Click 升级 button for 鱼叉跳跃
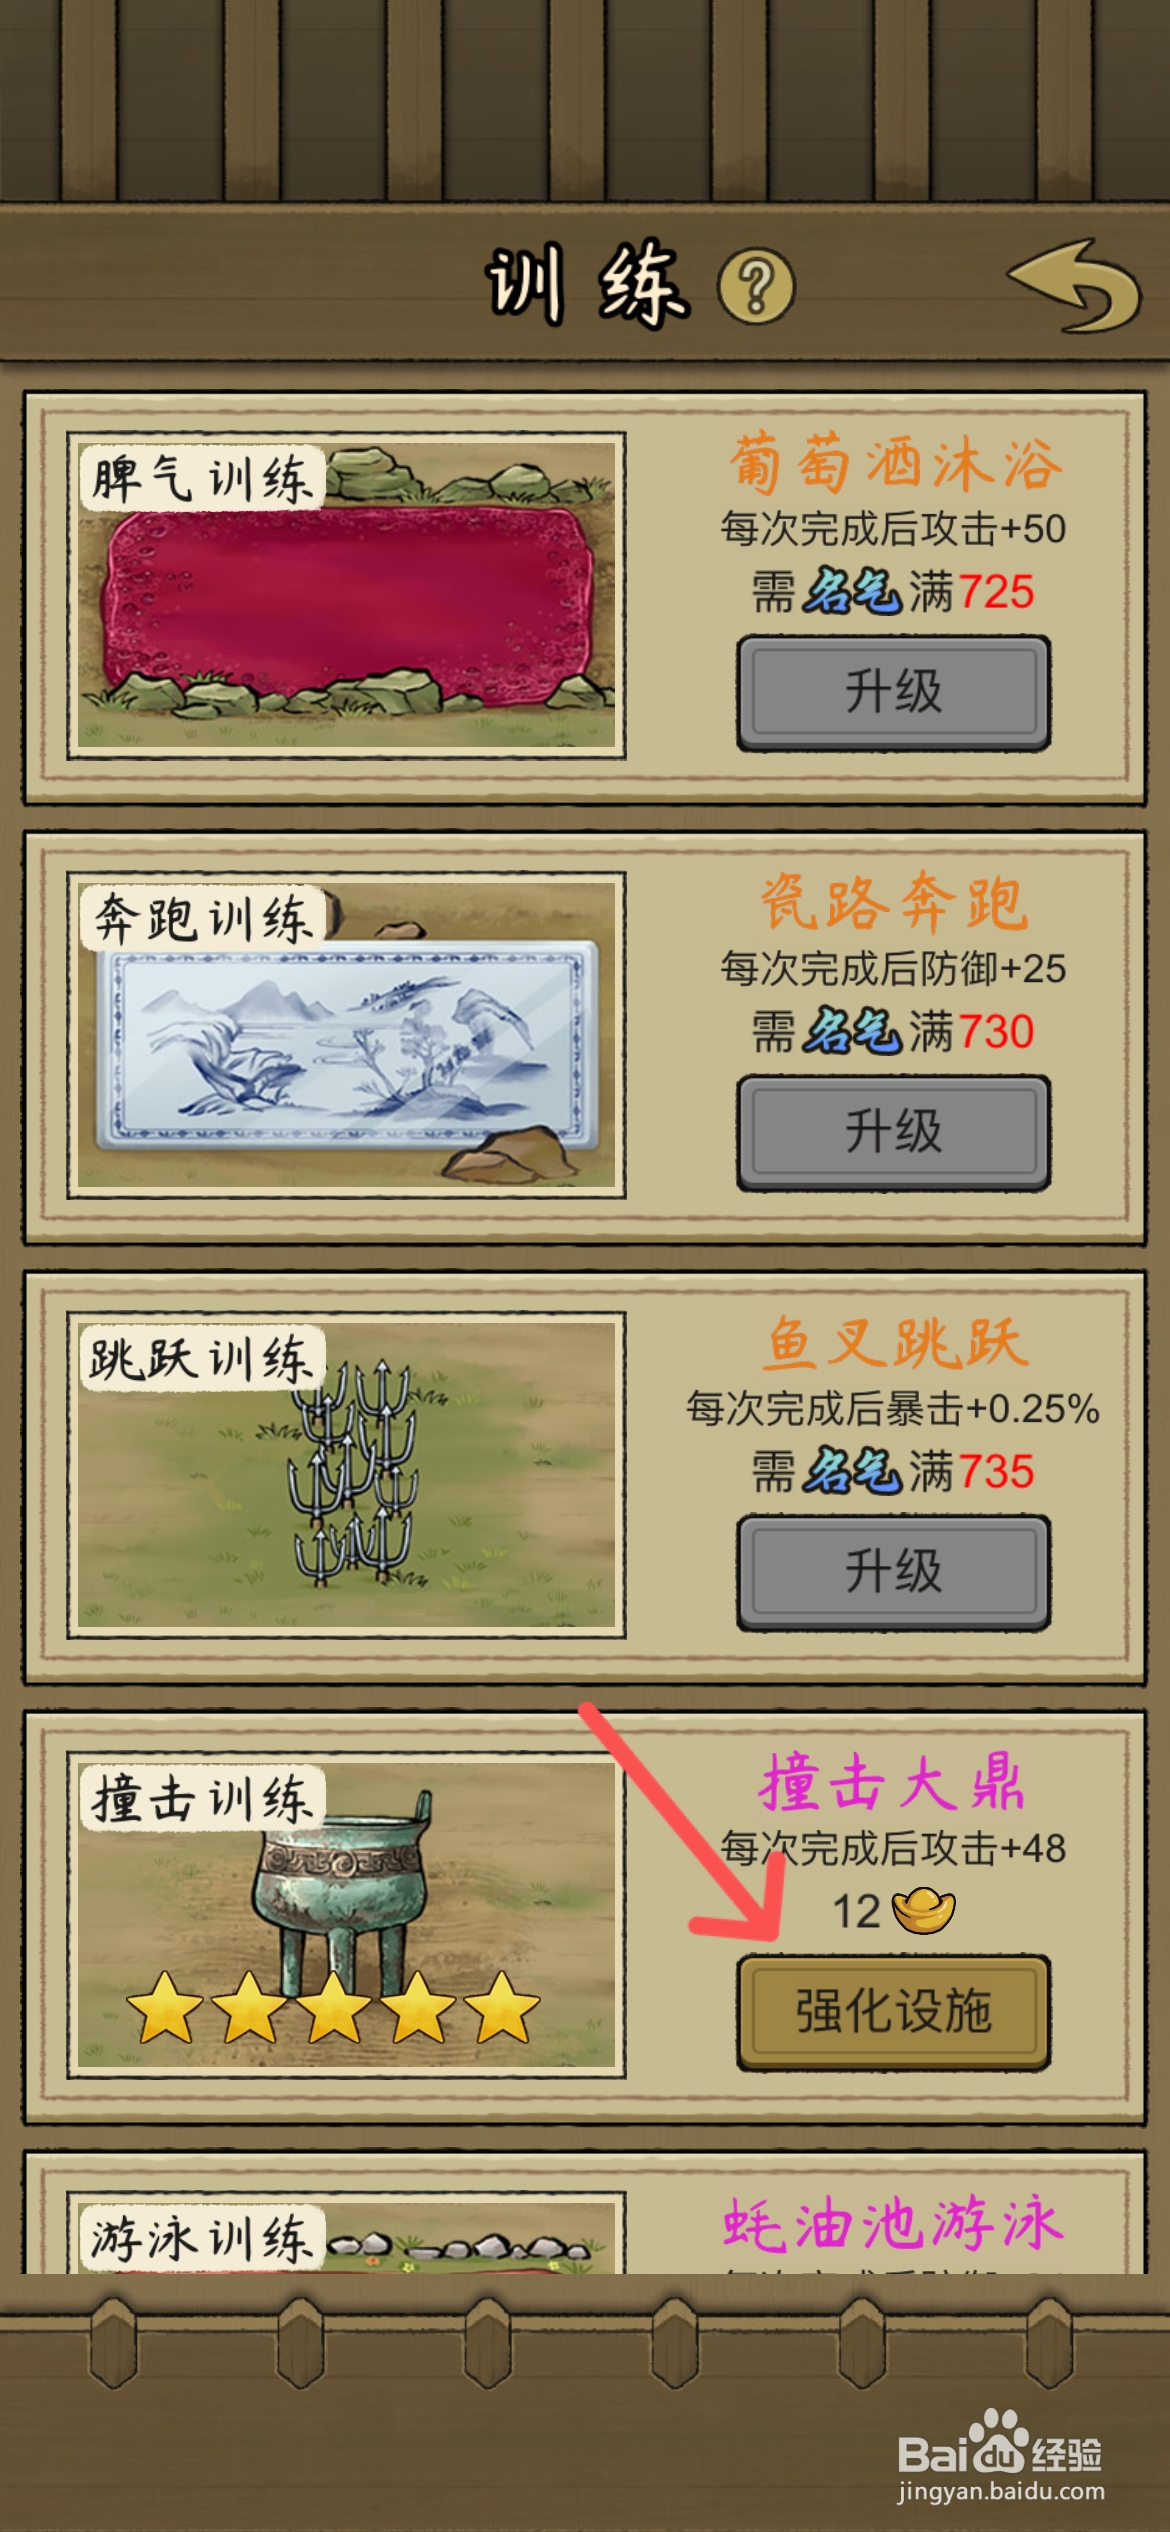Screen dimensions: 1170x2532 [893, 1572]
